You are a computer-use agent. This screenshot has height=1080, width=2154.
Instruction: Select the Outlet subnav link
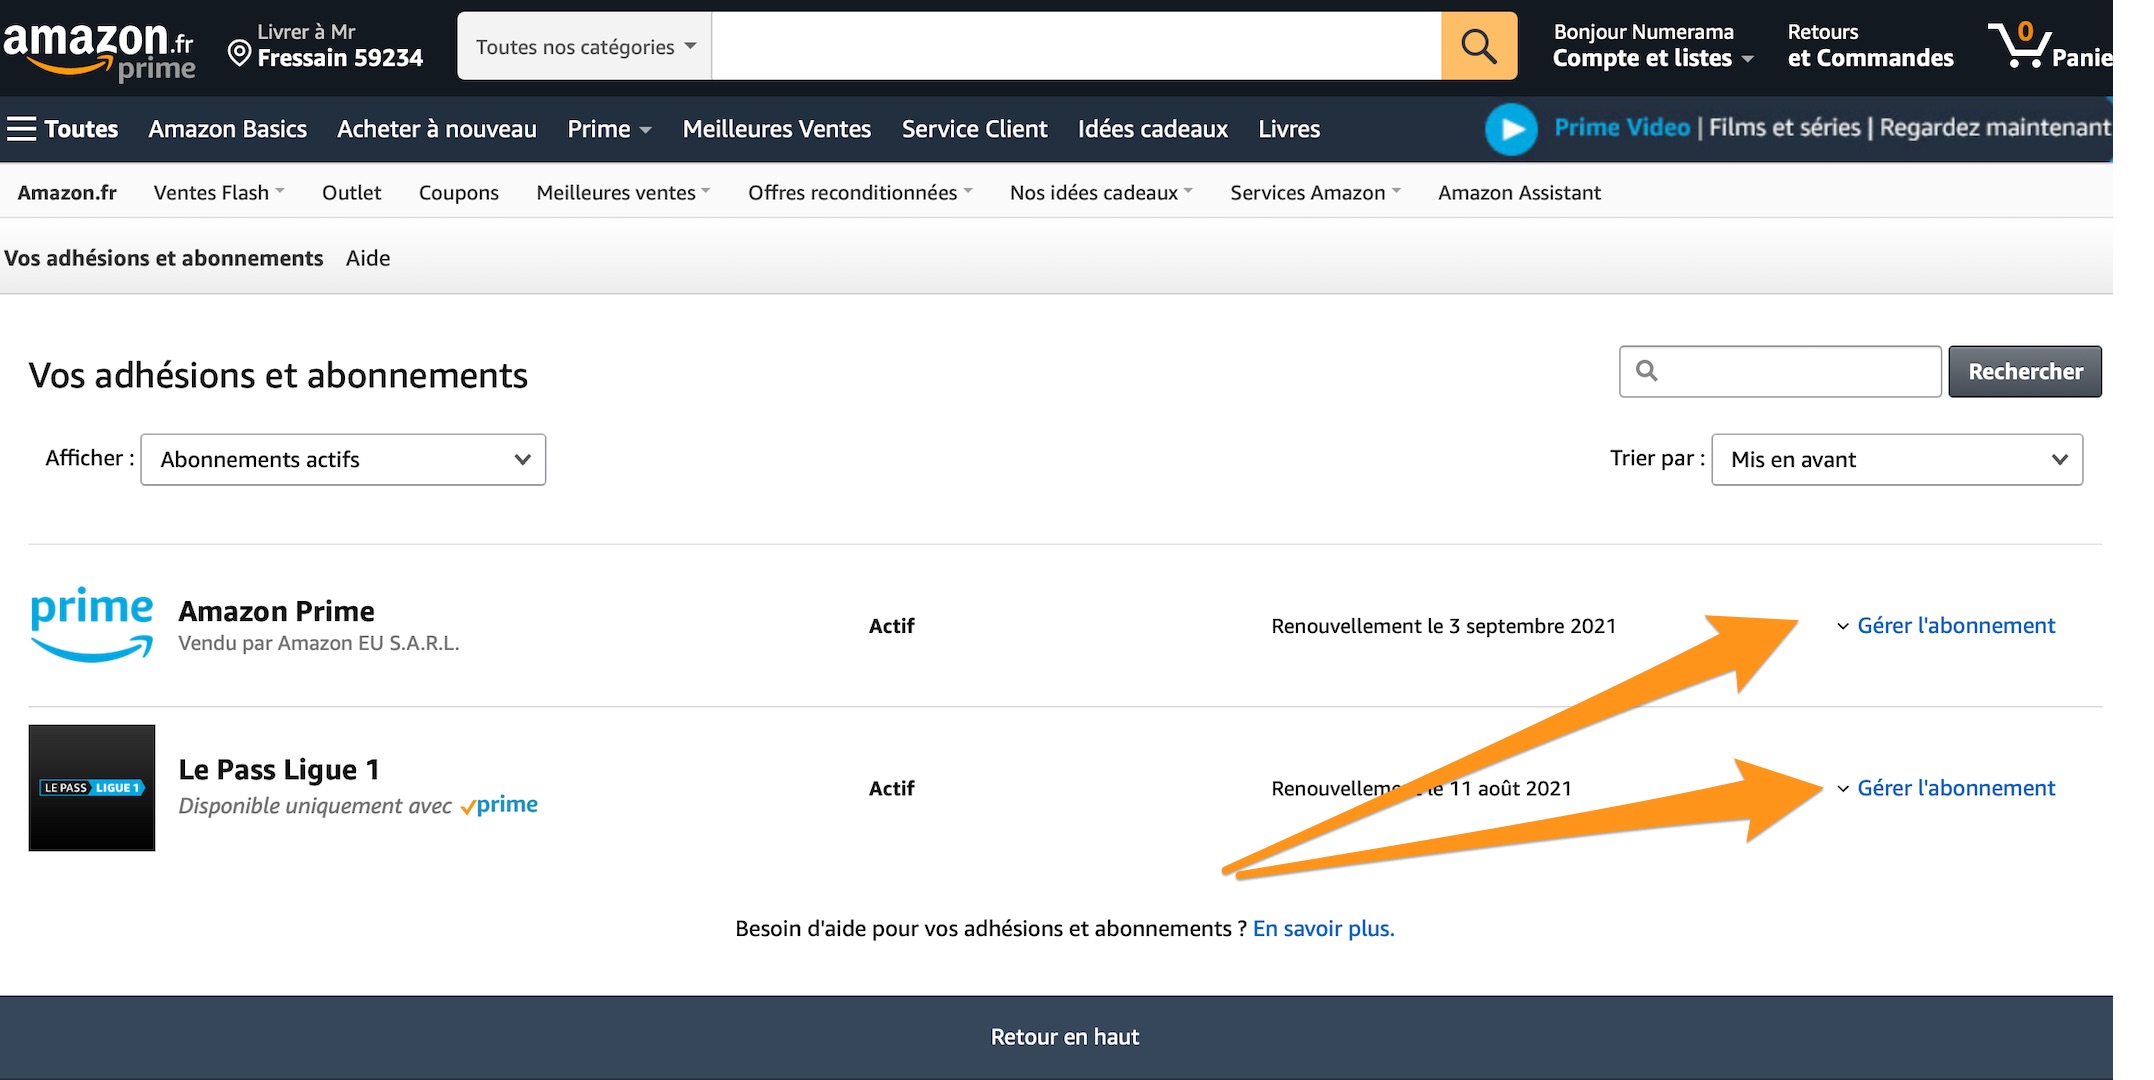(x=351, y=192)
